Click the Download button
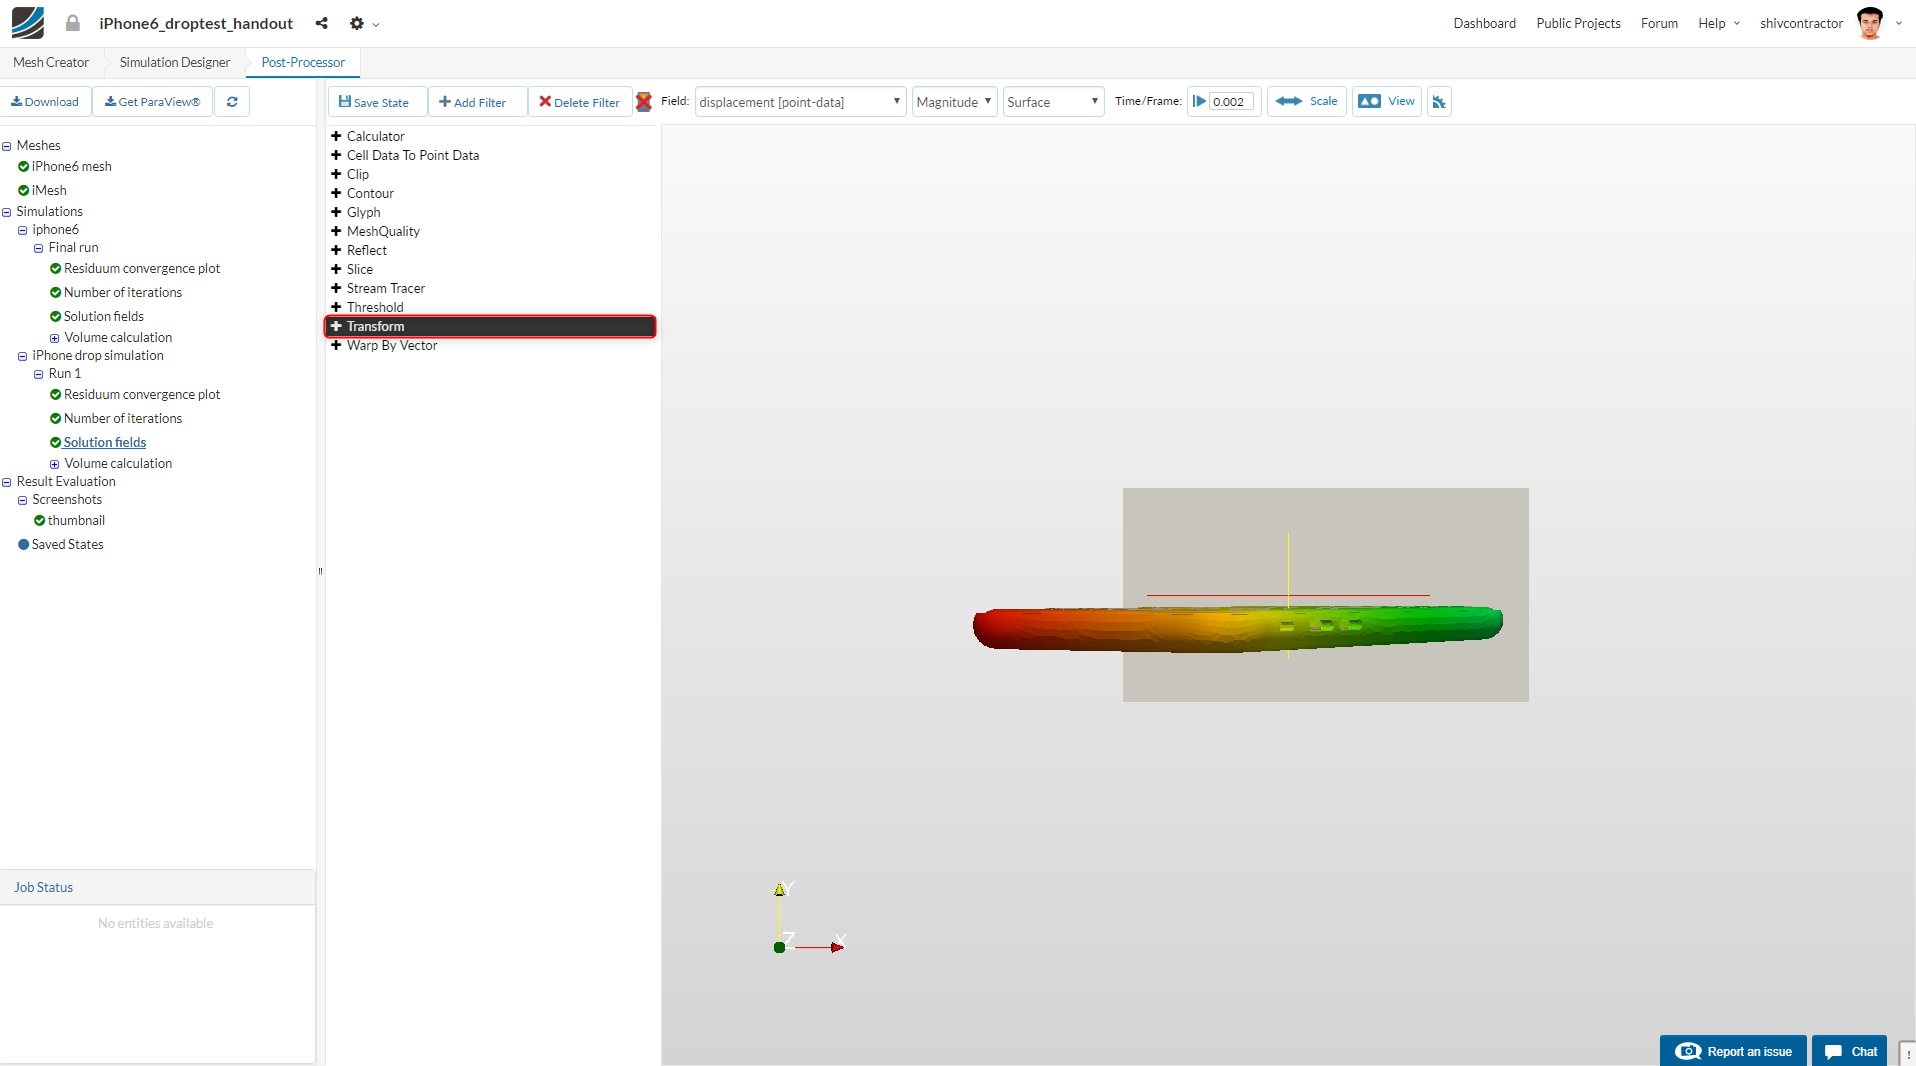Viewport: 1916px width, 1066px height. tap(45, 102)
